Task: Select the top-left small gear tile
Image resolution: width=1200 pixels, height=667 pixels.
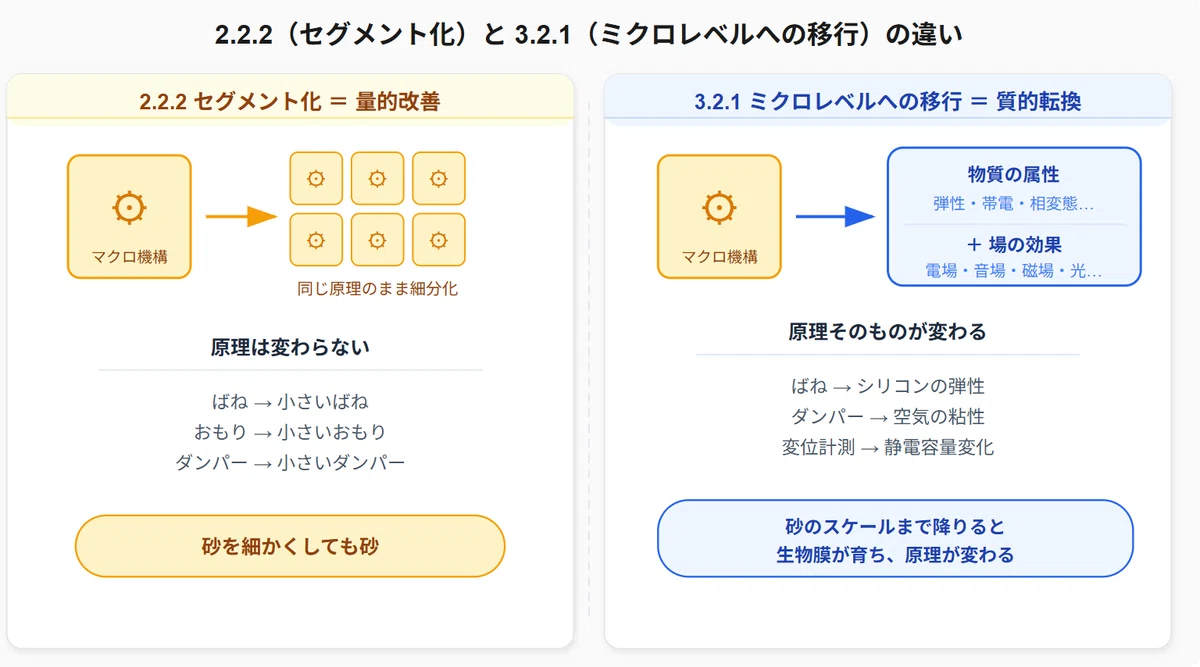Action: point(316,178)
